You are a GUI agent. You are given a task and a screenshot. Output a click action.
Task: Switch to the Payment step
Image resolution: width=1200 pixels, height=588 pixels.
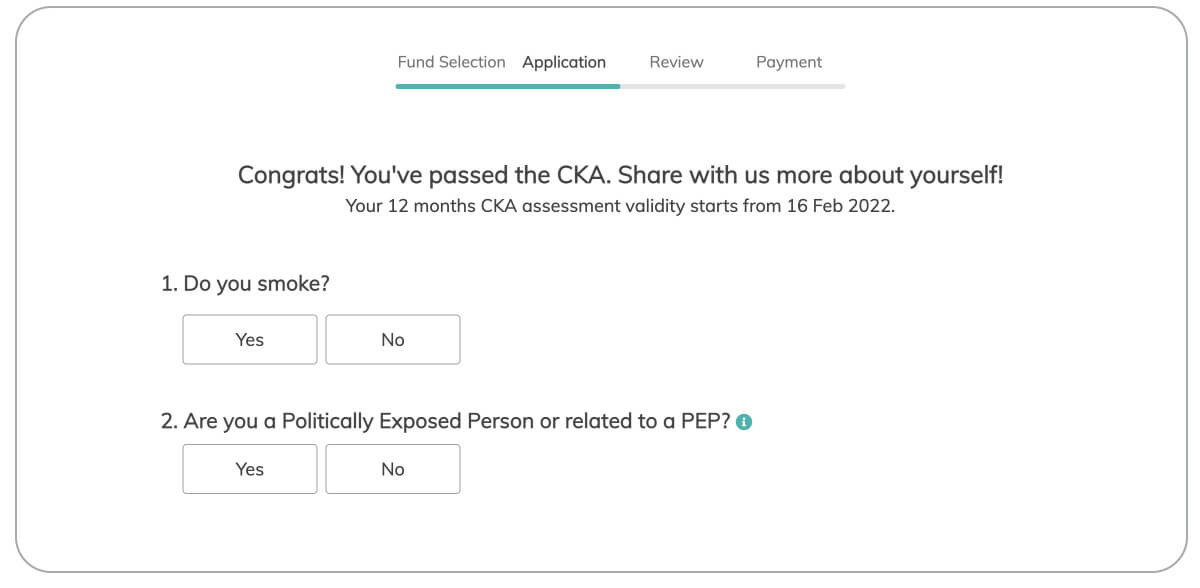point(789,62)
